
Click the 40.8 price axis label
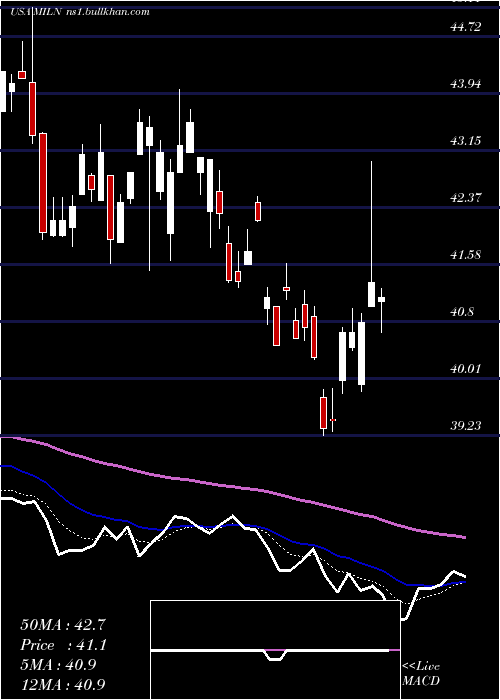click(462, 312)
